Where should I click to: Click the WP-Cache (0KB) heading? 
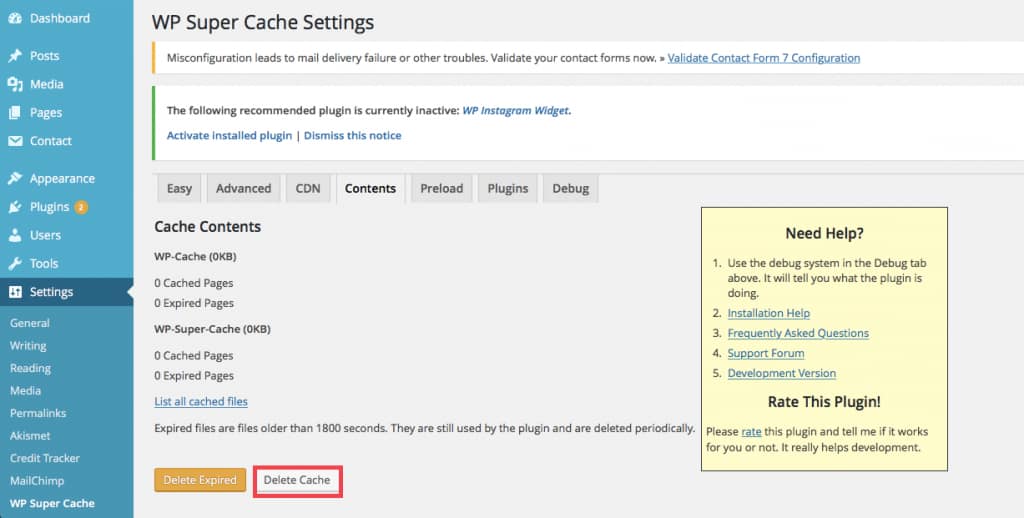[x=195, y=257]
